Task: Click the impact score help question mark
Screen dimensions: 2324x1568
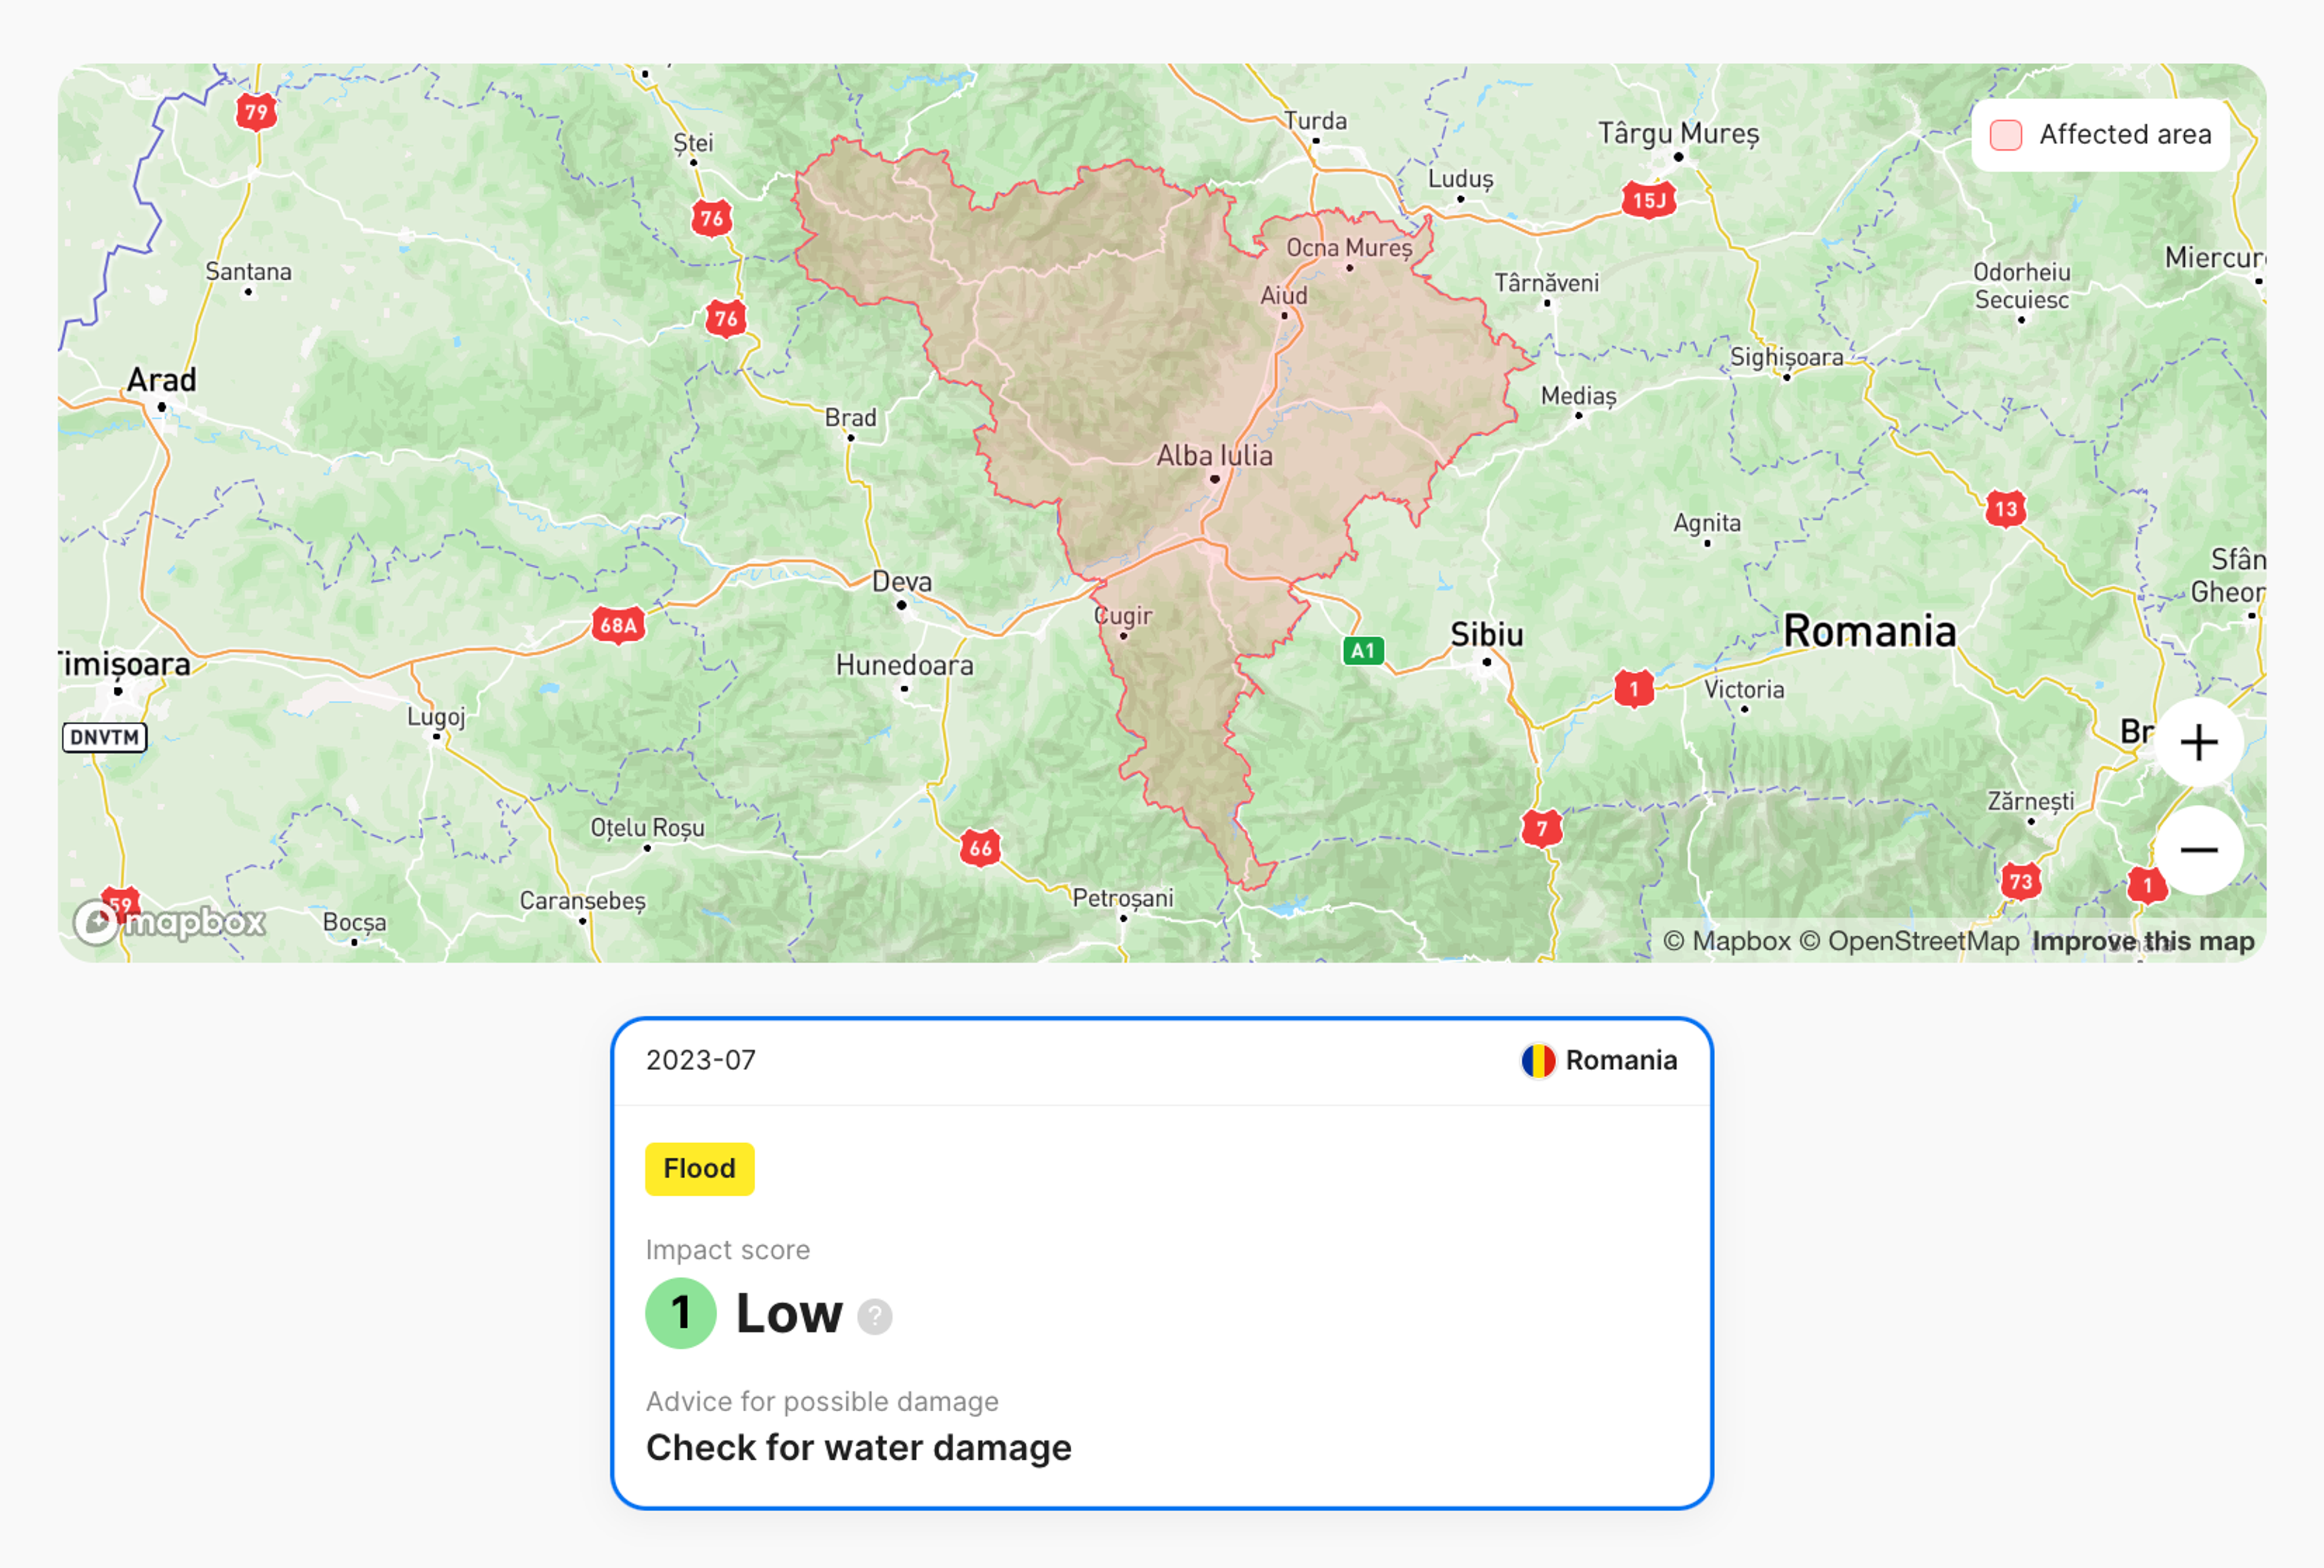Action: (875, 1316)
